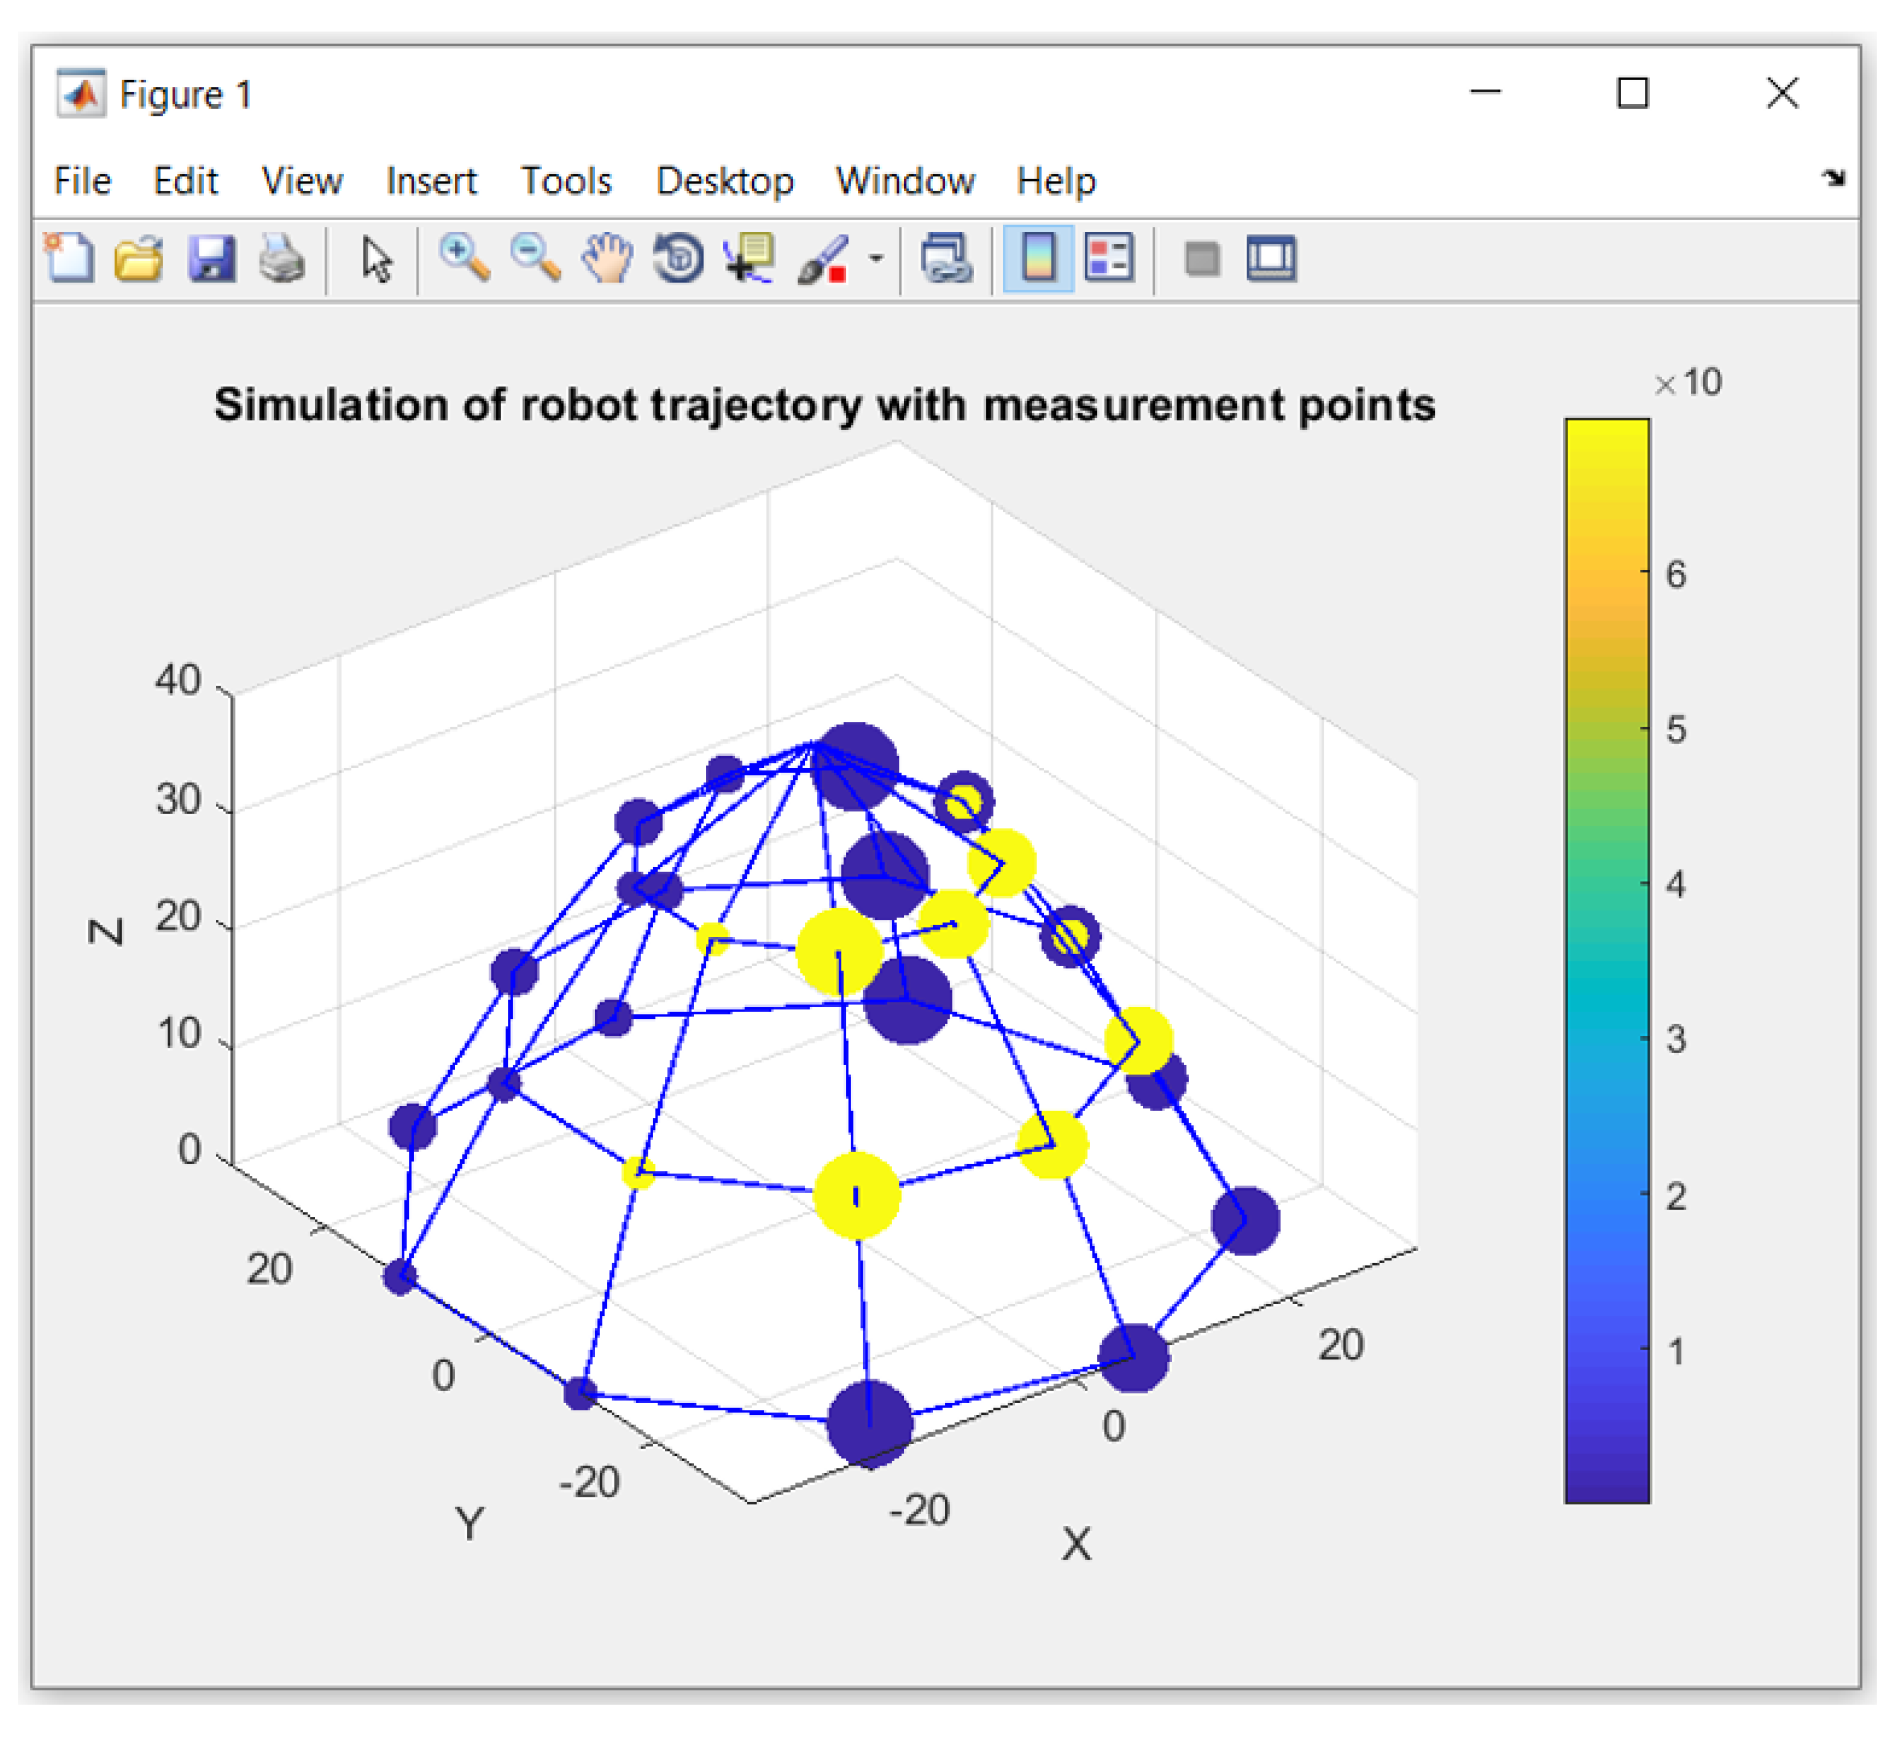Toggle the Insert Colorbar button off
The width and height of the screenshot is (1902, 1743).
tap(1038, 258)
